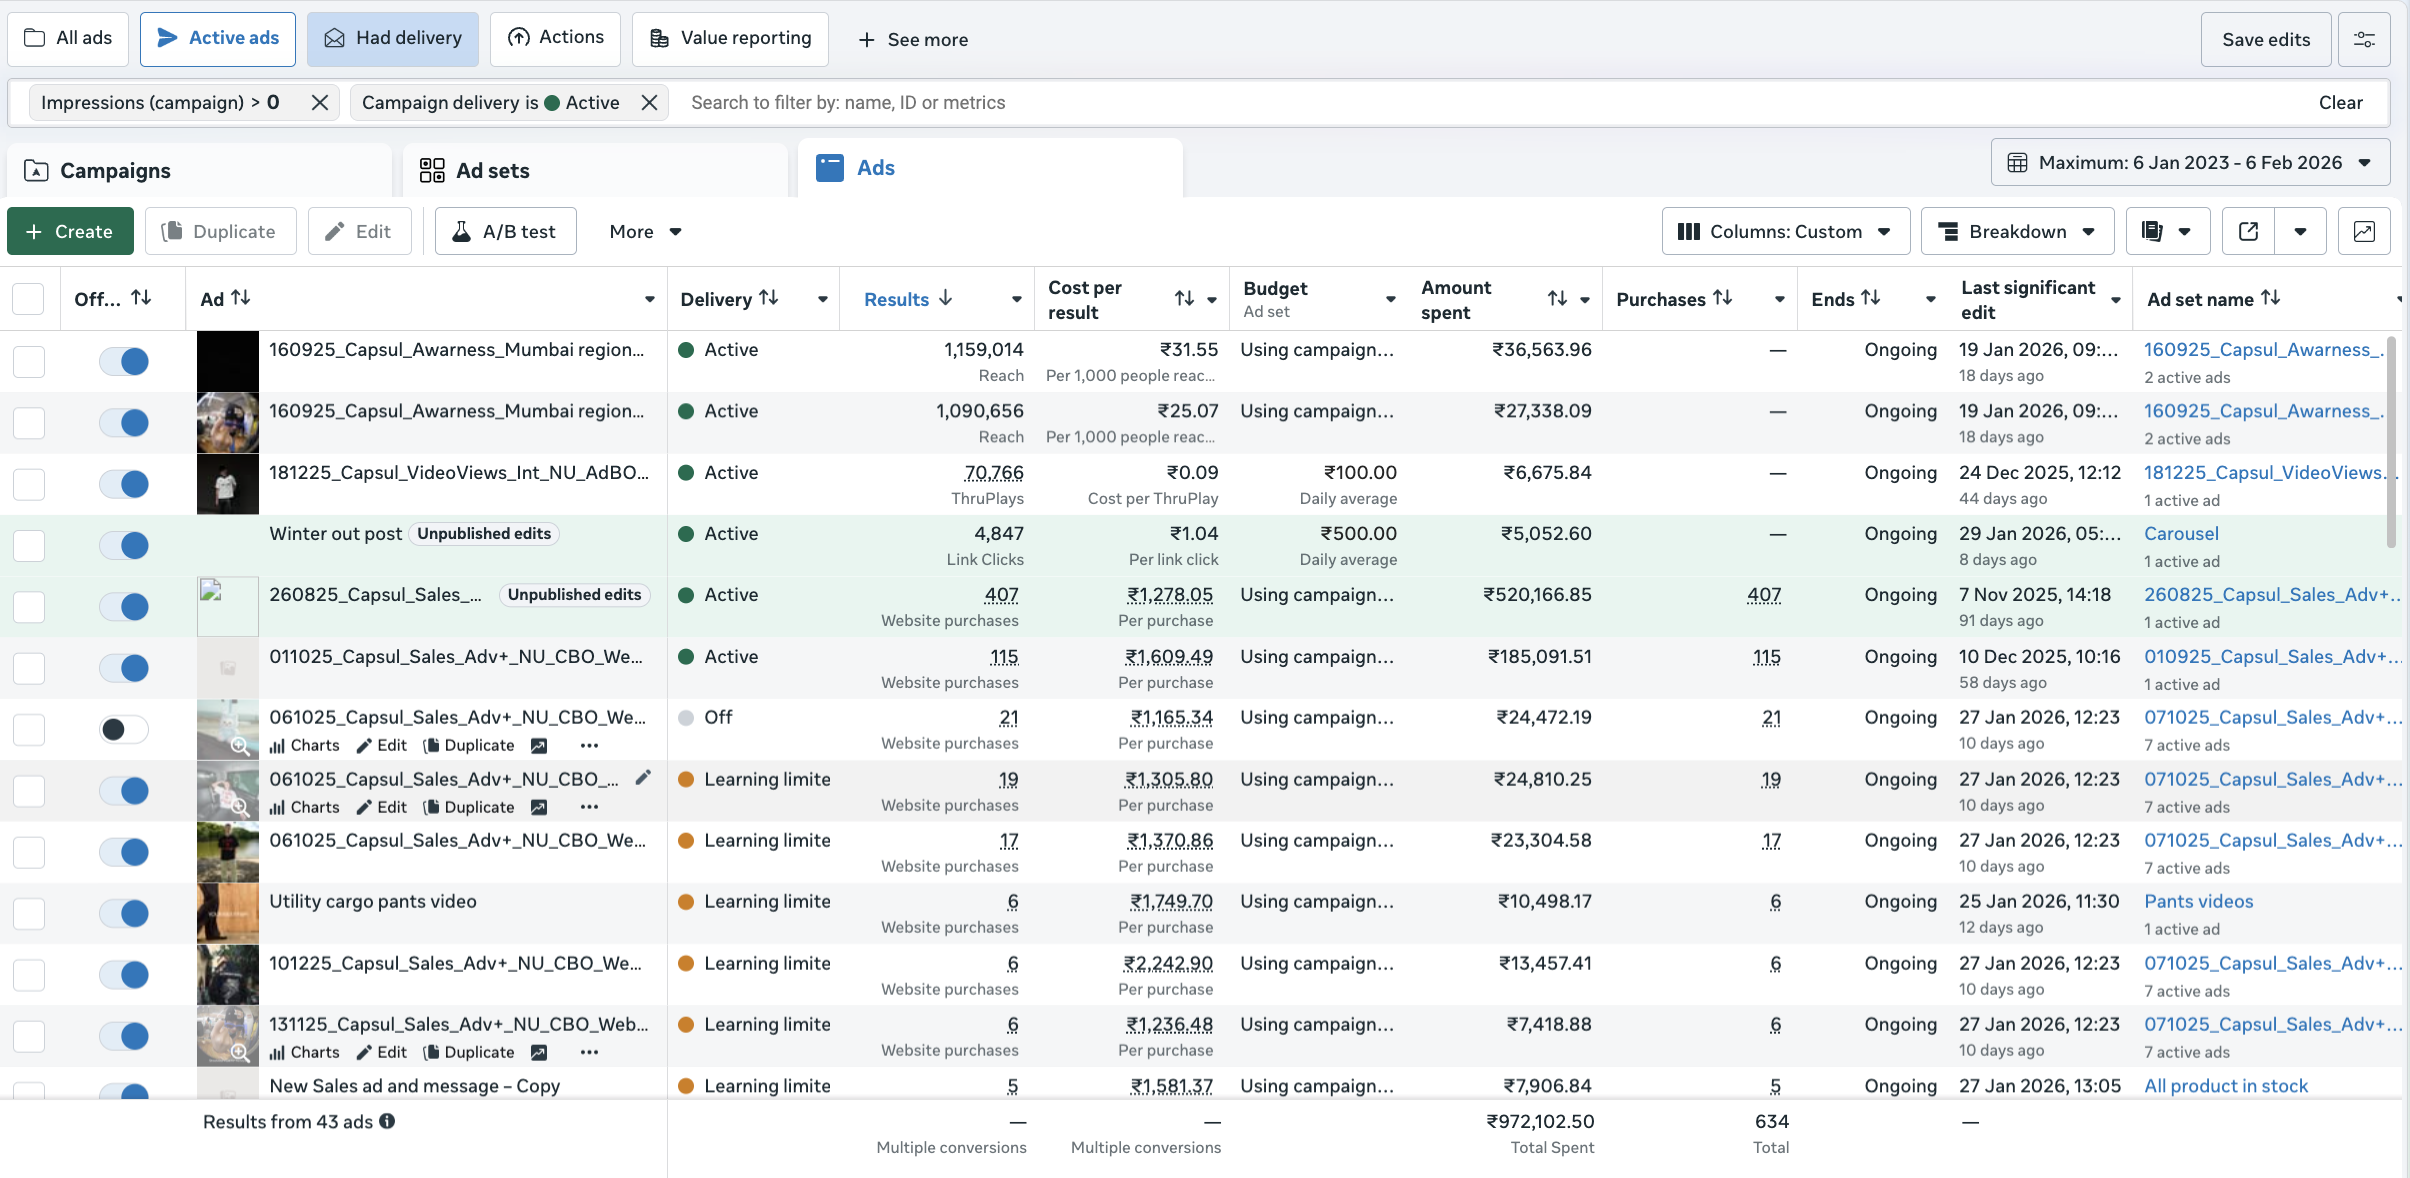
Task: Open the info icon beside Results from 43 ads
Action: point(387,1121)
